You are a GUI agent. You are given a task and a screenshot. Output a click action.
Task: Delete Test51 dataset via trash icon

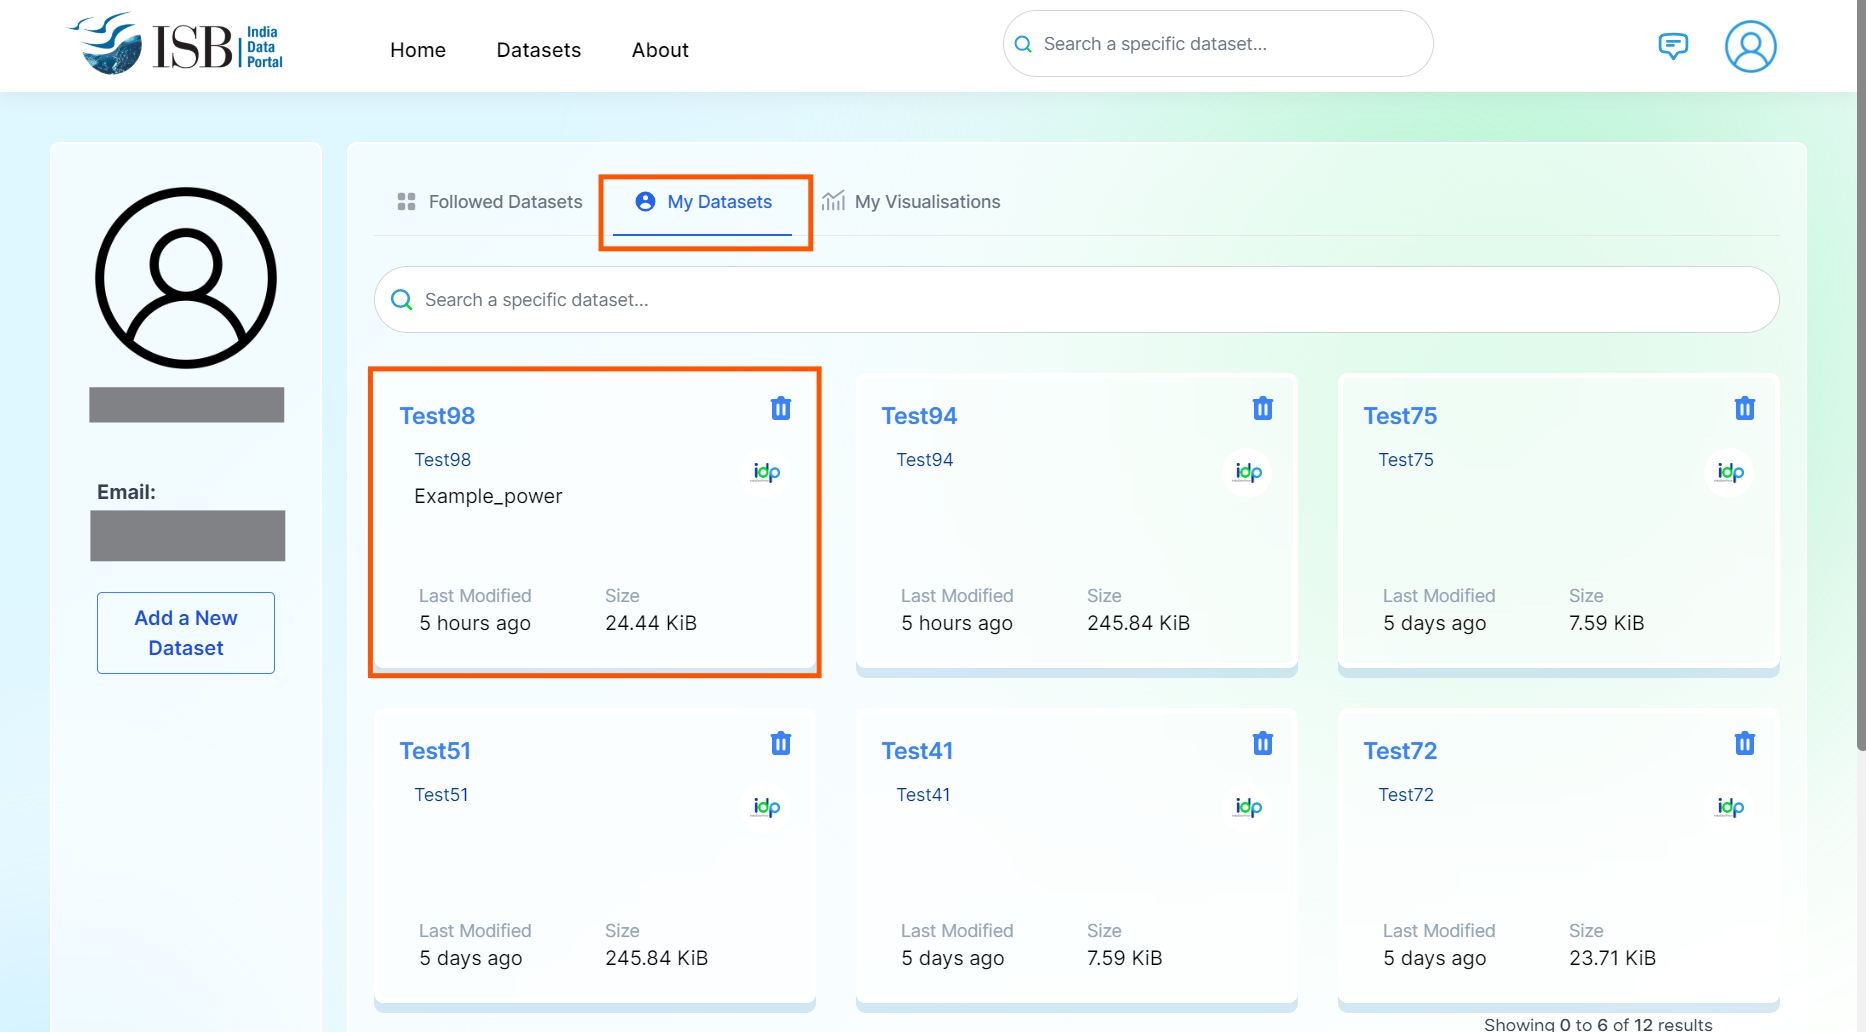[x=781, y=743]
